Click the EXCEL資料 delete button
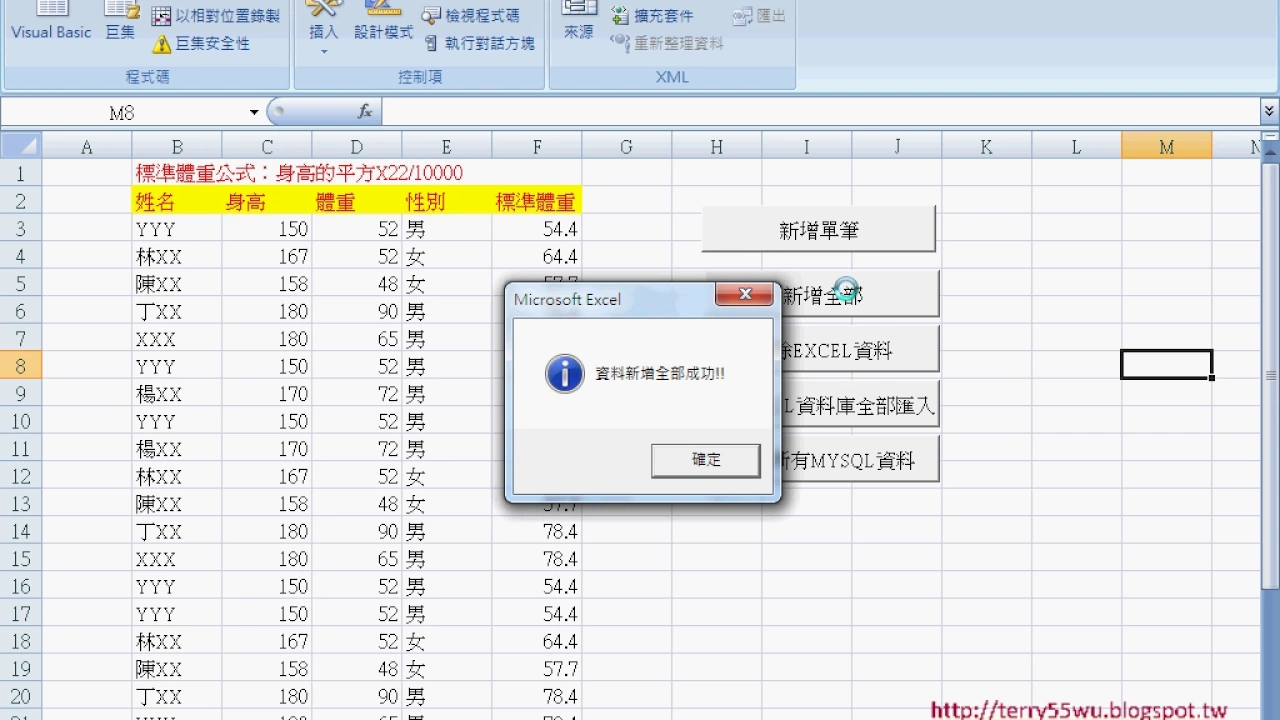The image size is (1280, 720). 860,350
